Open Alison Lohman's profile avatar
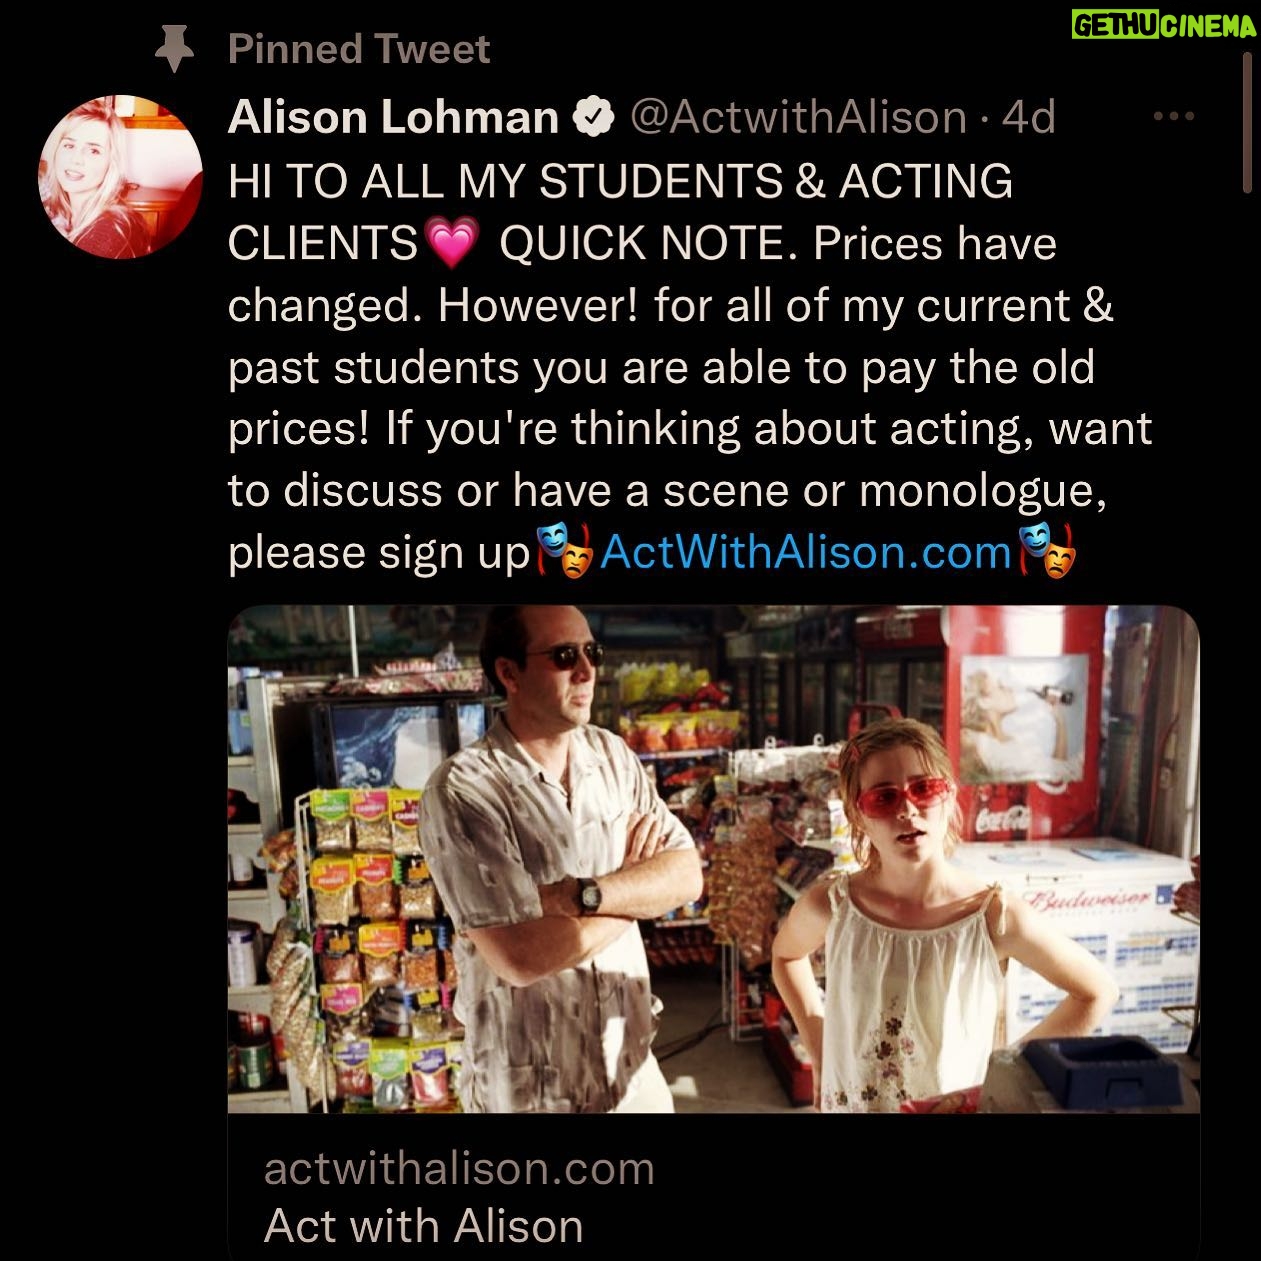1261x1261 pixels. (120, 178)
